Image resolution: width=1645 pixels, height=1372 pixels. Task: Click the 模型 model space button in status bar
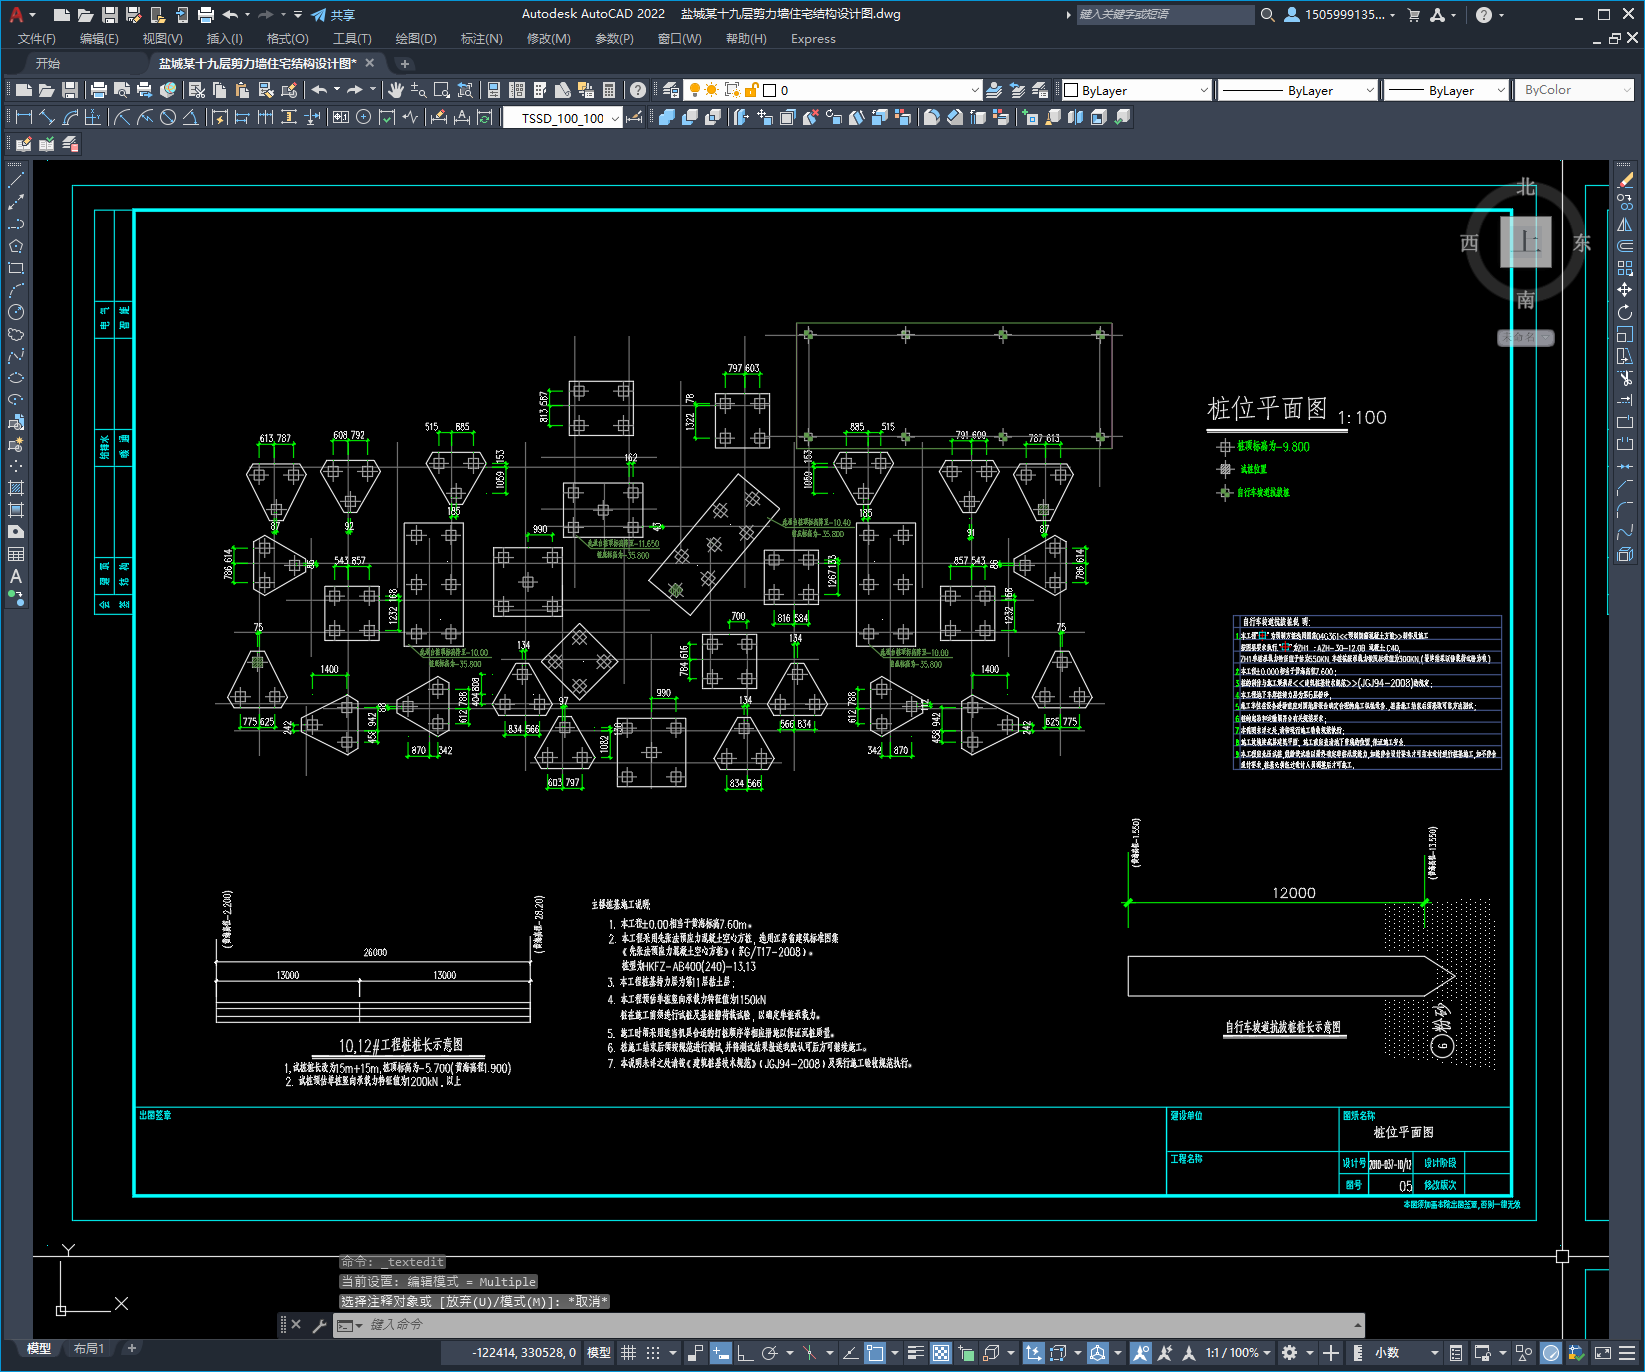(x=599, y=1353)
